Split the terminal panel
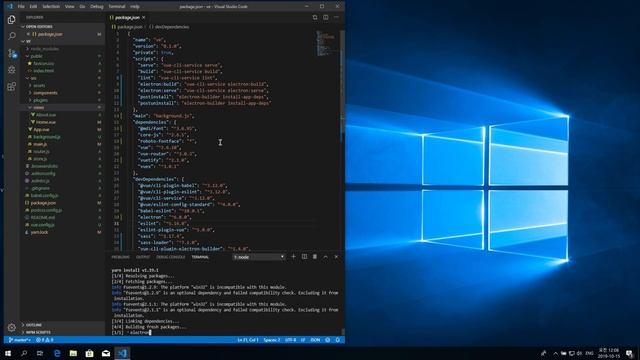This screenshot has width=640, height=360. (304, 257)
